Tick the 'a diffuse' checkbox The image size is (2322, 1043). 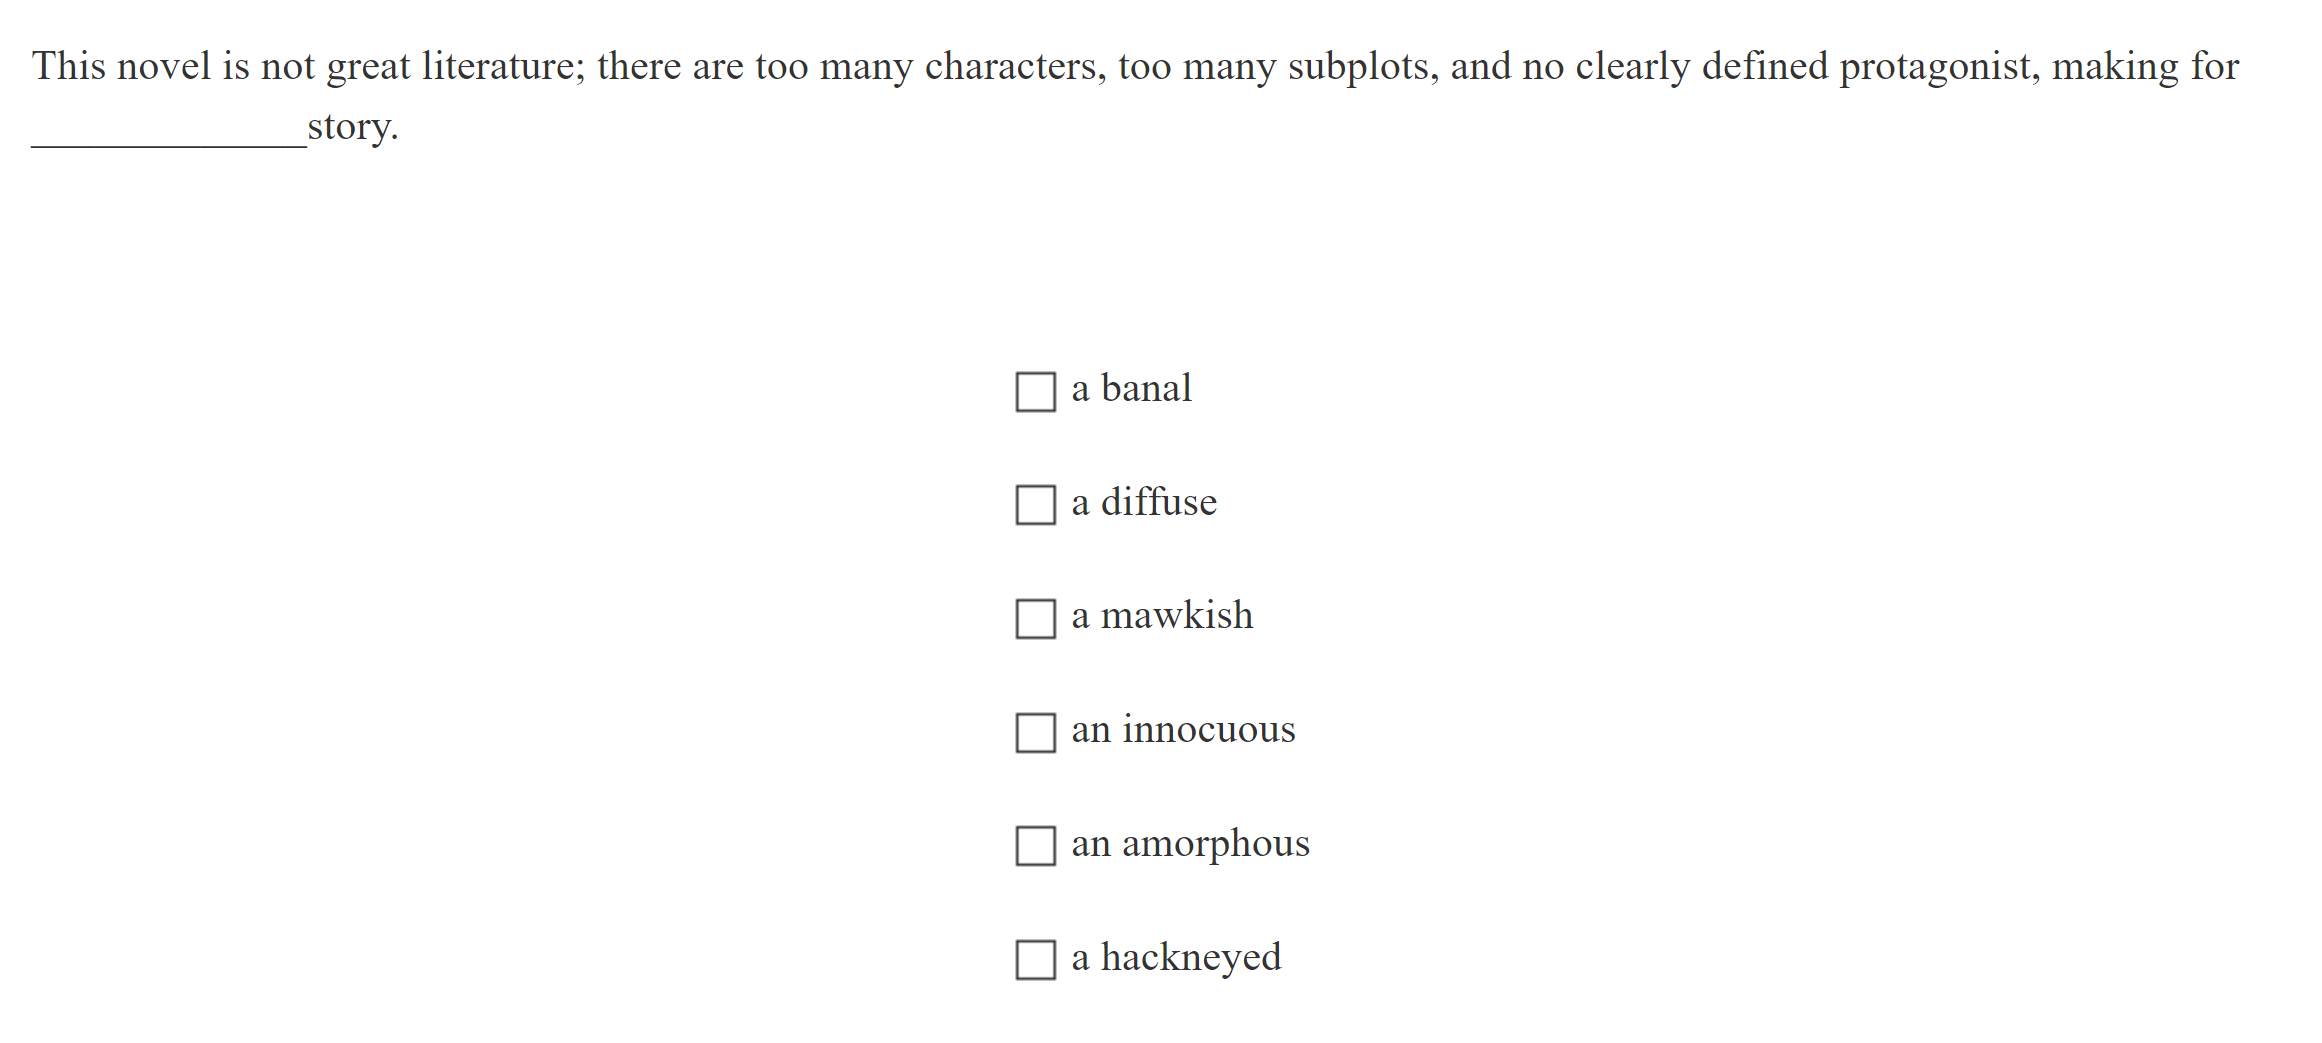tap(1035, 505)
